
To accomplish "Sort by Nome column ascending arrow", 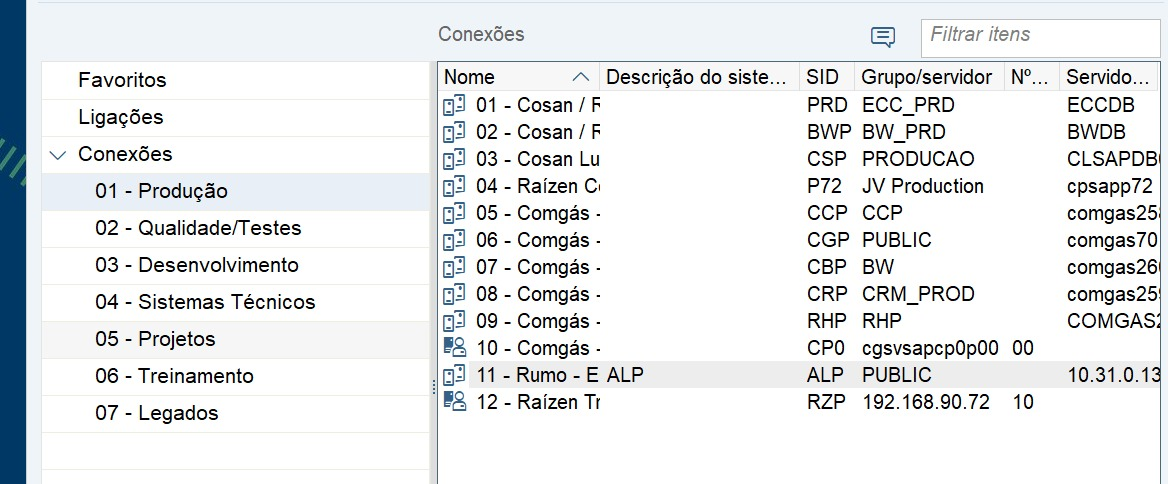I will (582, 77).
